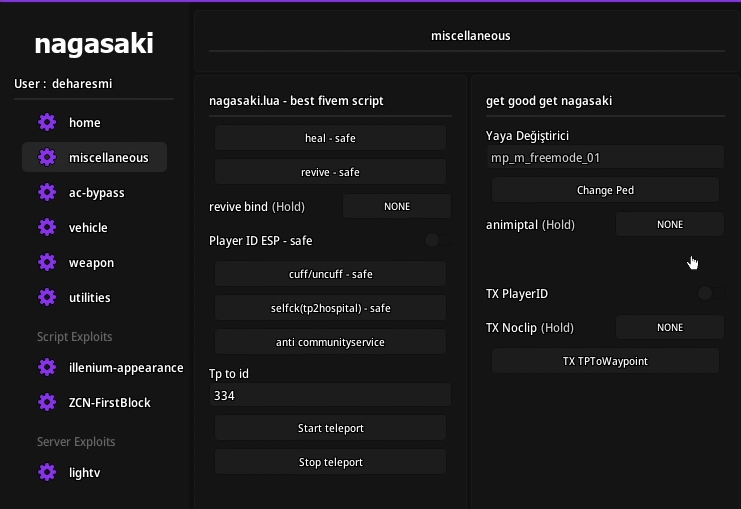Click the gear icon next to home
741x509 pixels.
point(46,123)
